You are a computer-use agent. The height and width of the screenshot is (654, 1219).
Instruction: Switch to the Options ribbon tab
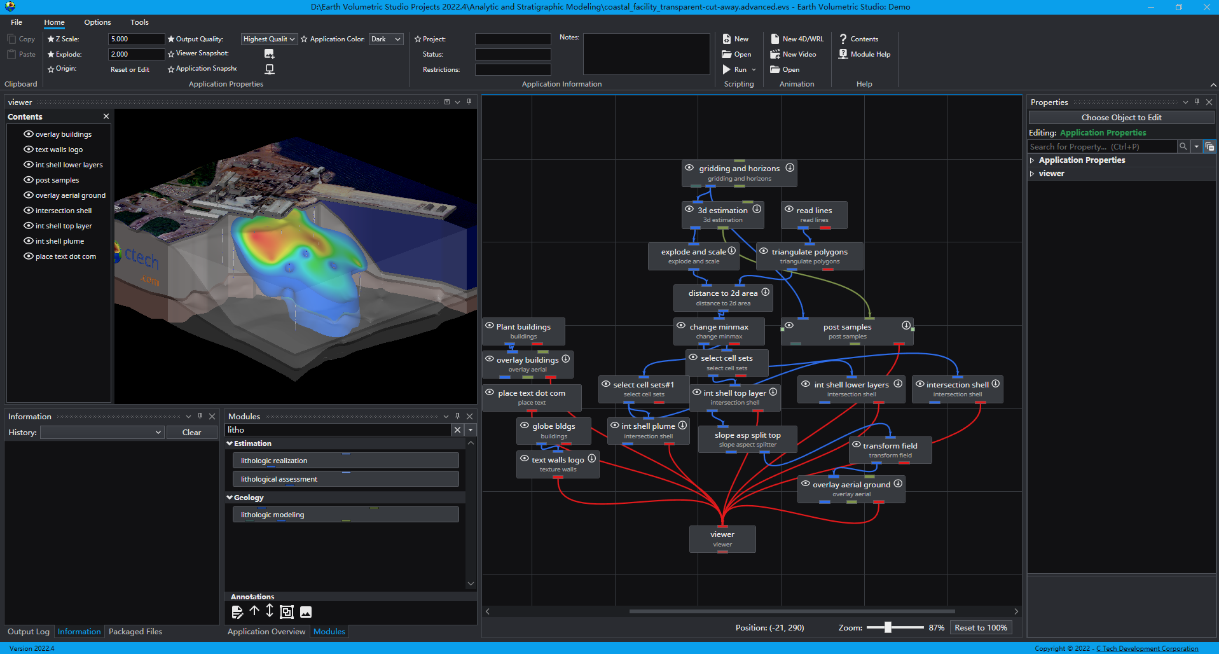pyautogui.click(x=97, y=22)
